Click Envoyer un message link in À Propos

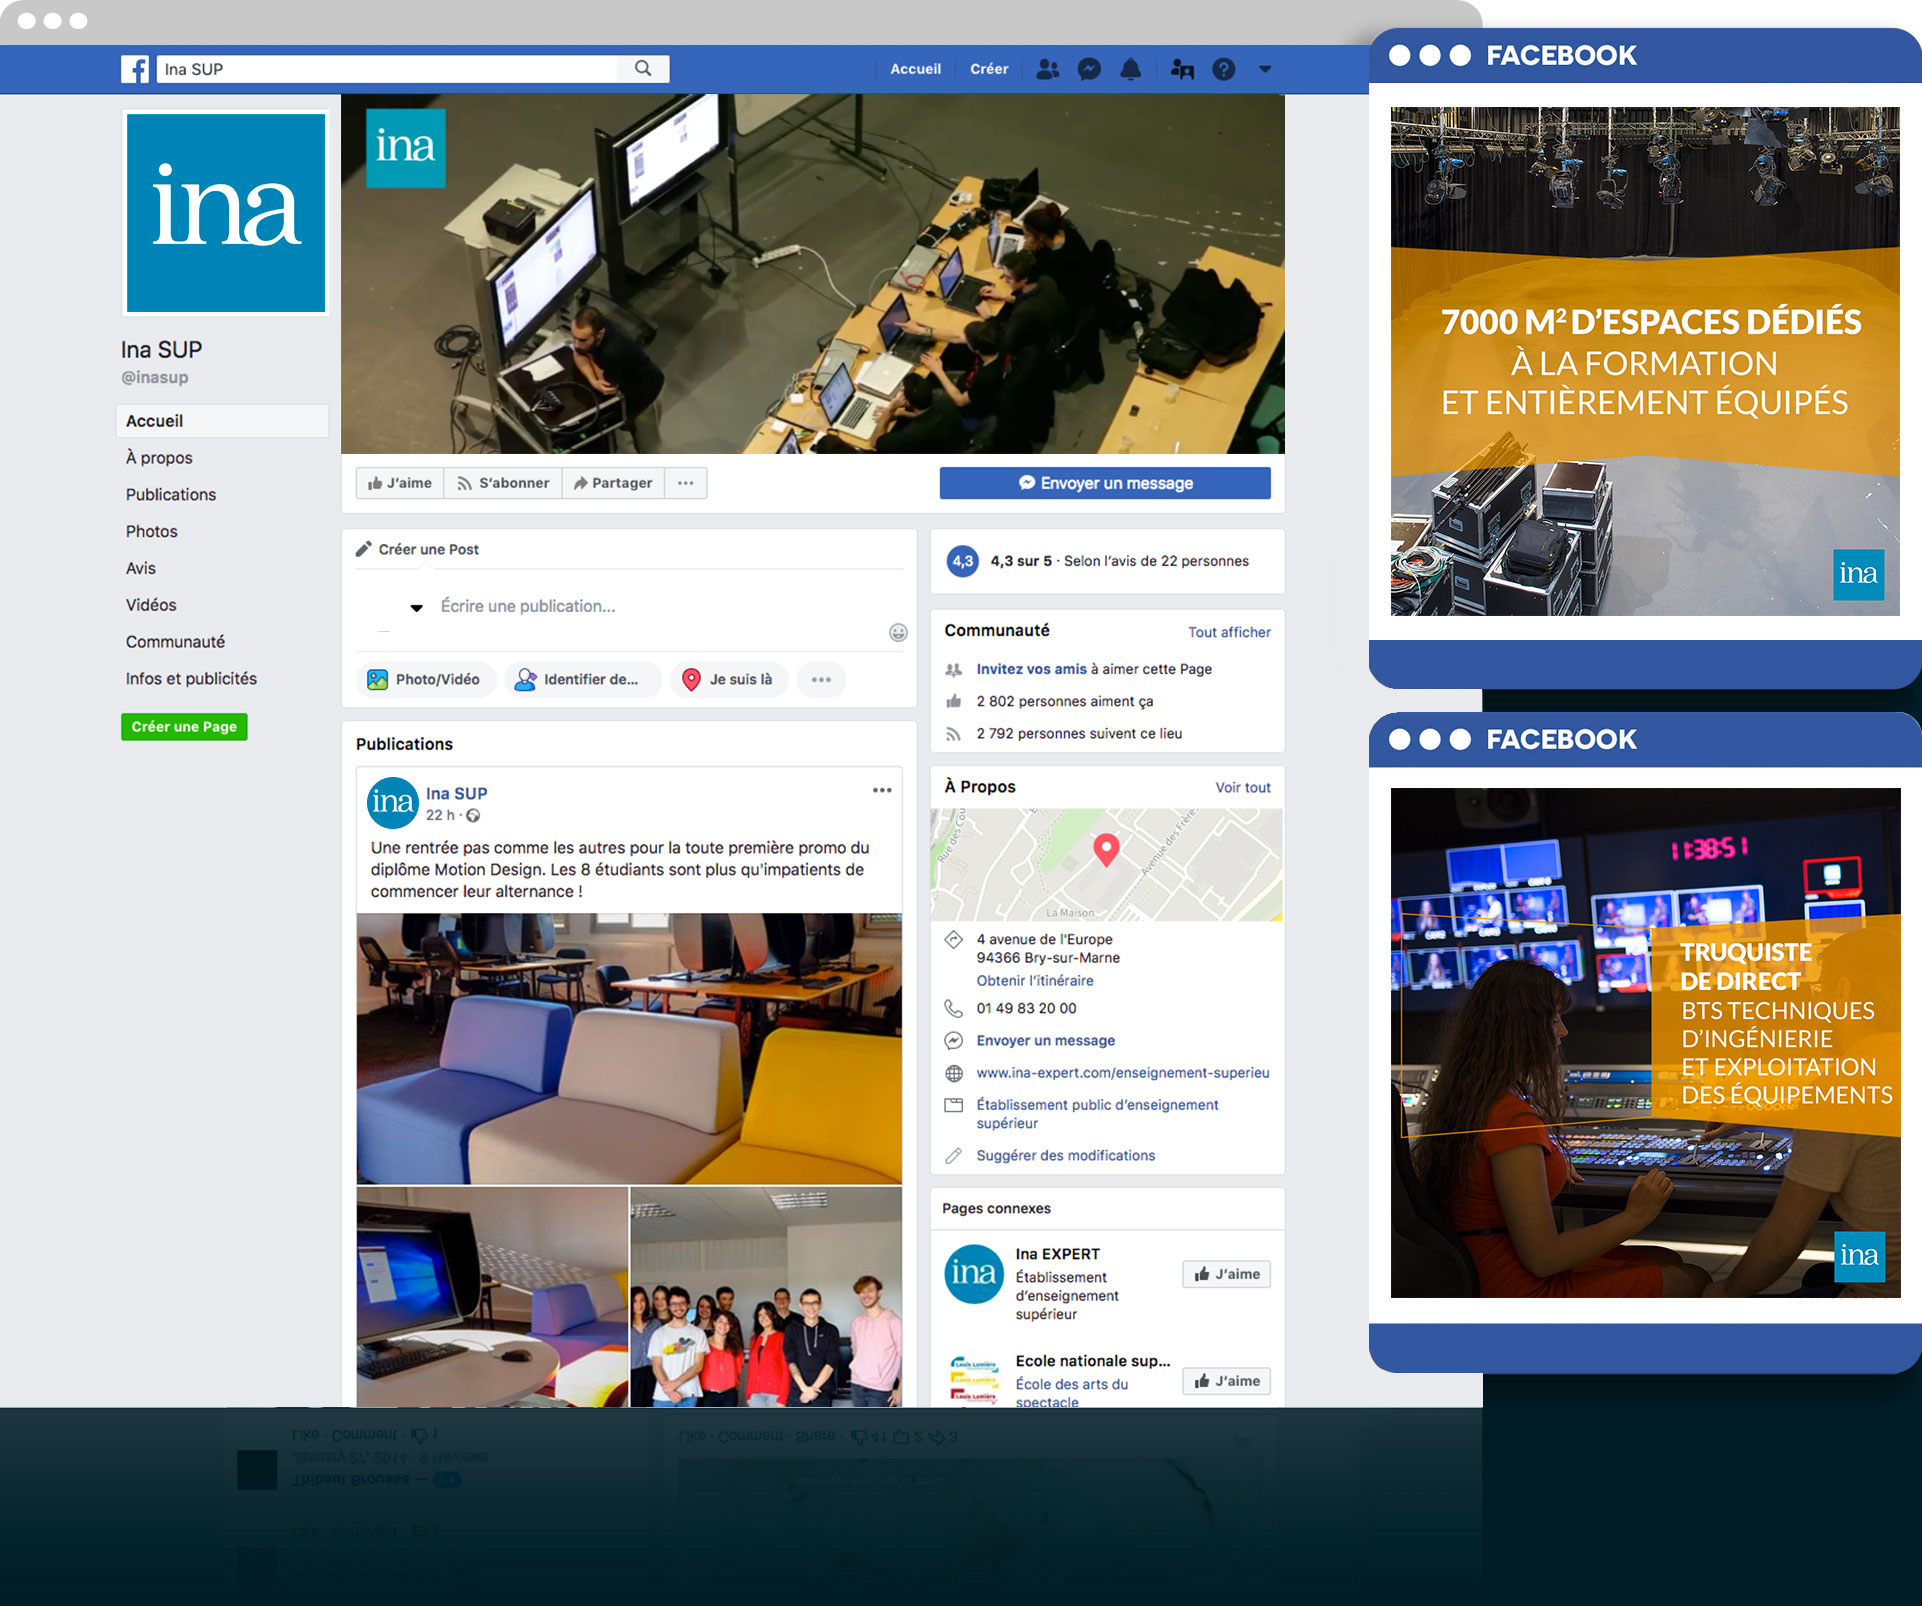pyautogui.click(x=1045, y=1040)
